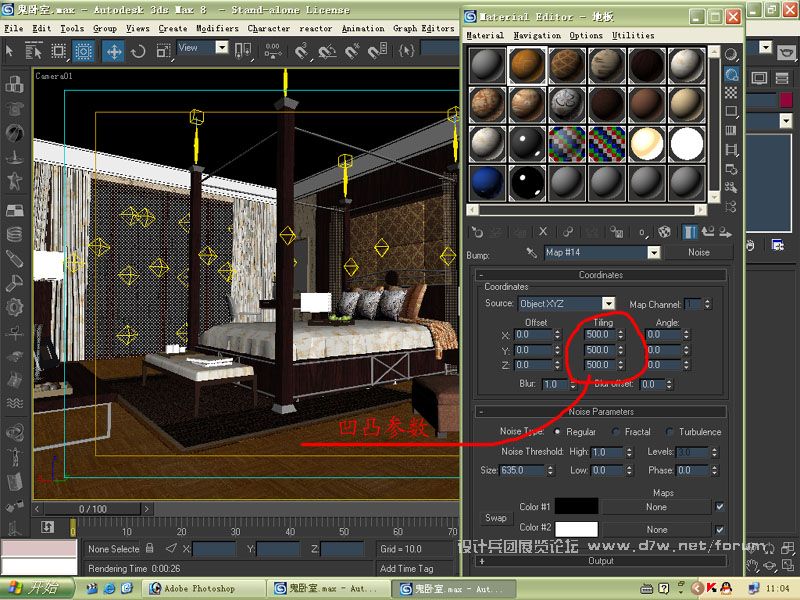Open the Material menu in Material Editor
The height and width of the screenshot is (600, 800).
click(x=485, y=35)
